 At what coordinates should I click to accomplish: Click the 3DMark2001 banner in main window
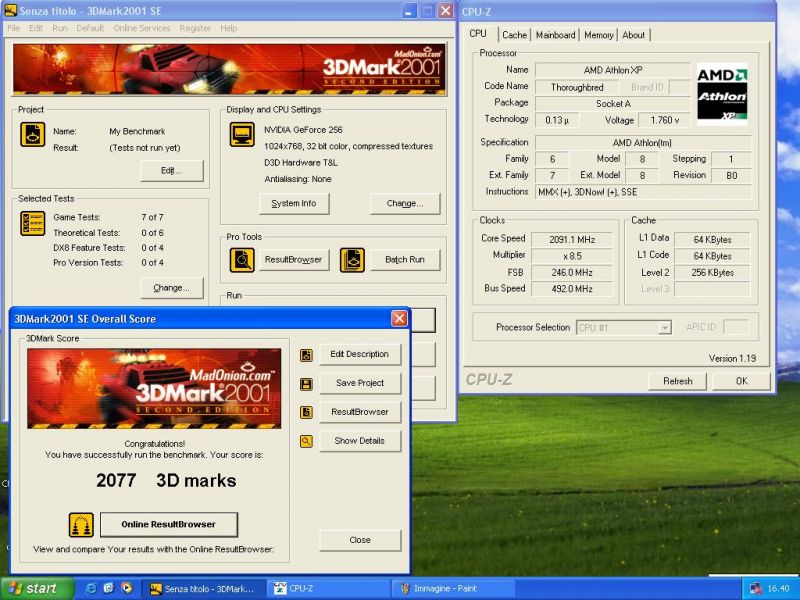[229, 69]
